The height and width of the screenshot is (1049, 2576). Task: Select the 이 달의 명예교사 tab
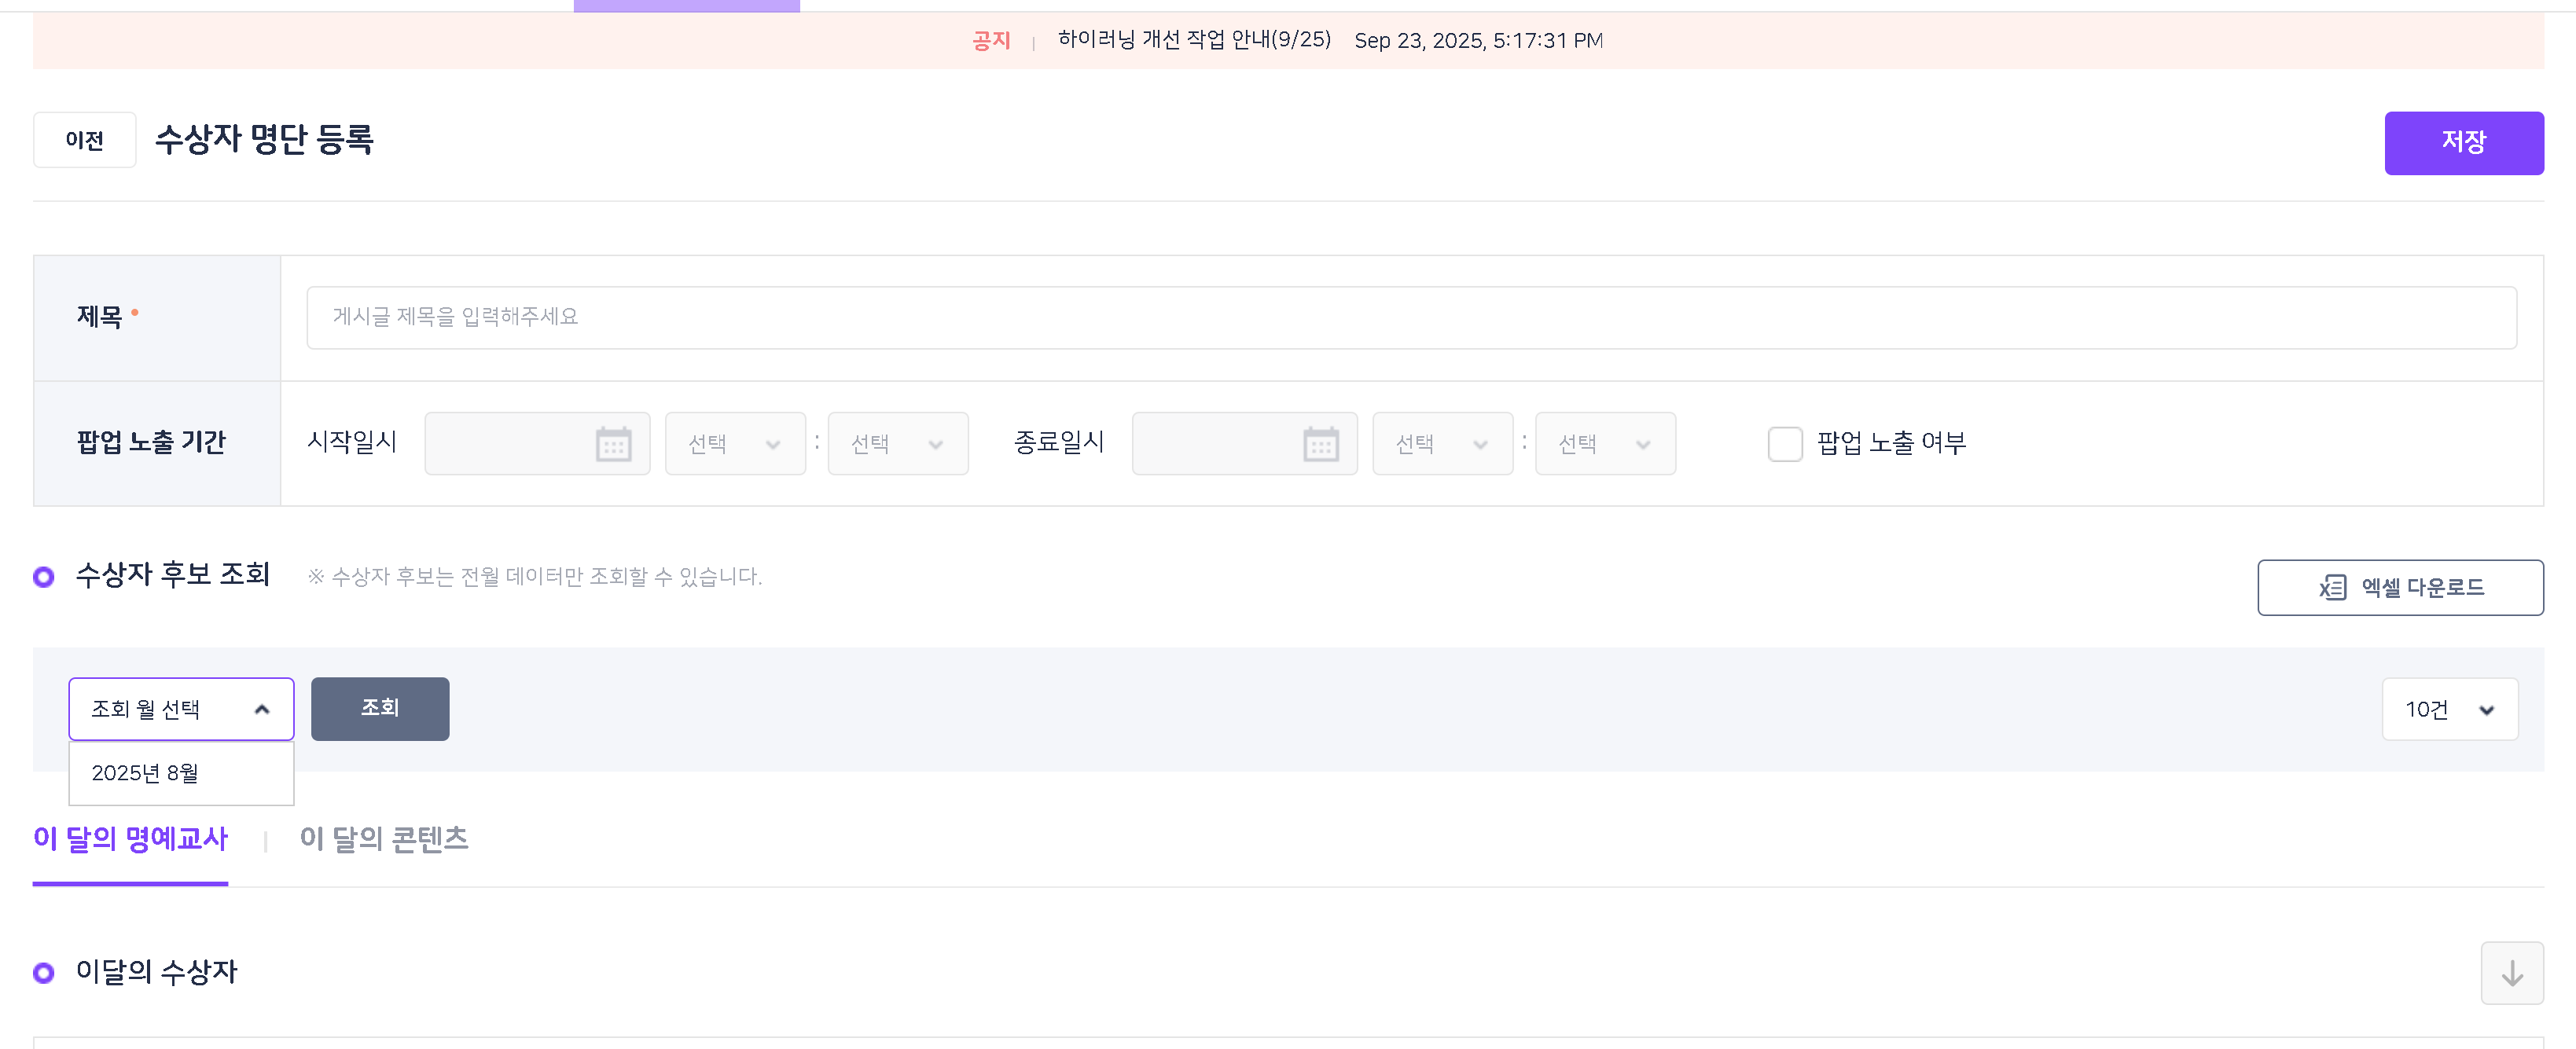[131, 838]
